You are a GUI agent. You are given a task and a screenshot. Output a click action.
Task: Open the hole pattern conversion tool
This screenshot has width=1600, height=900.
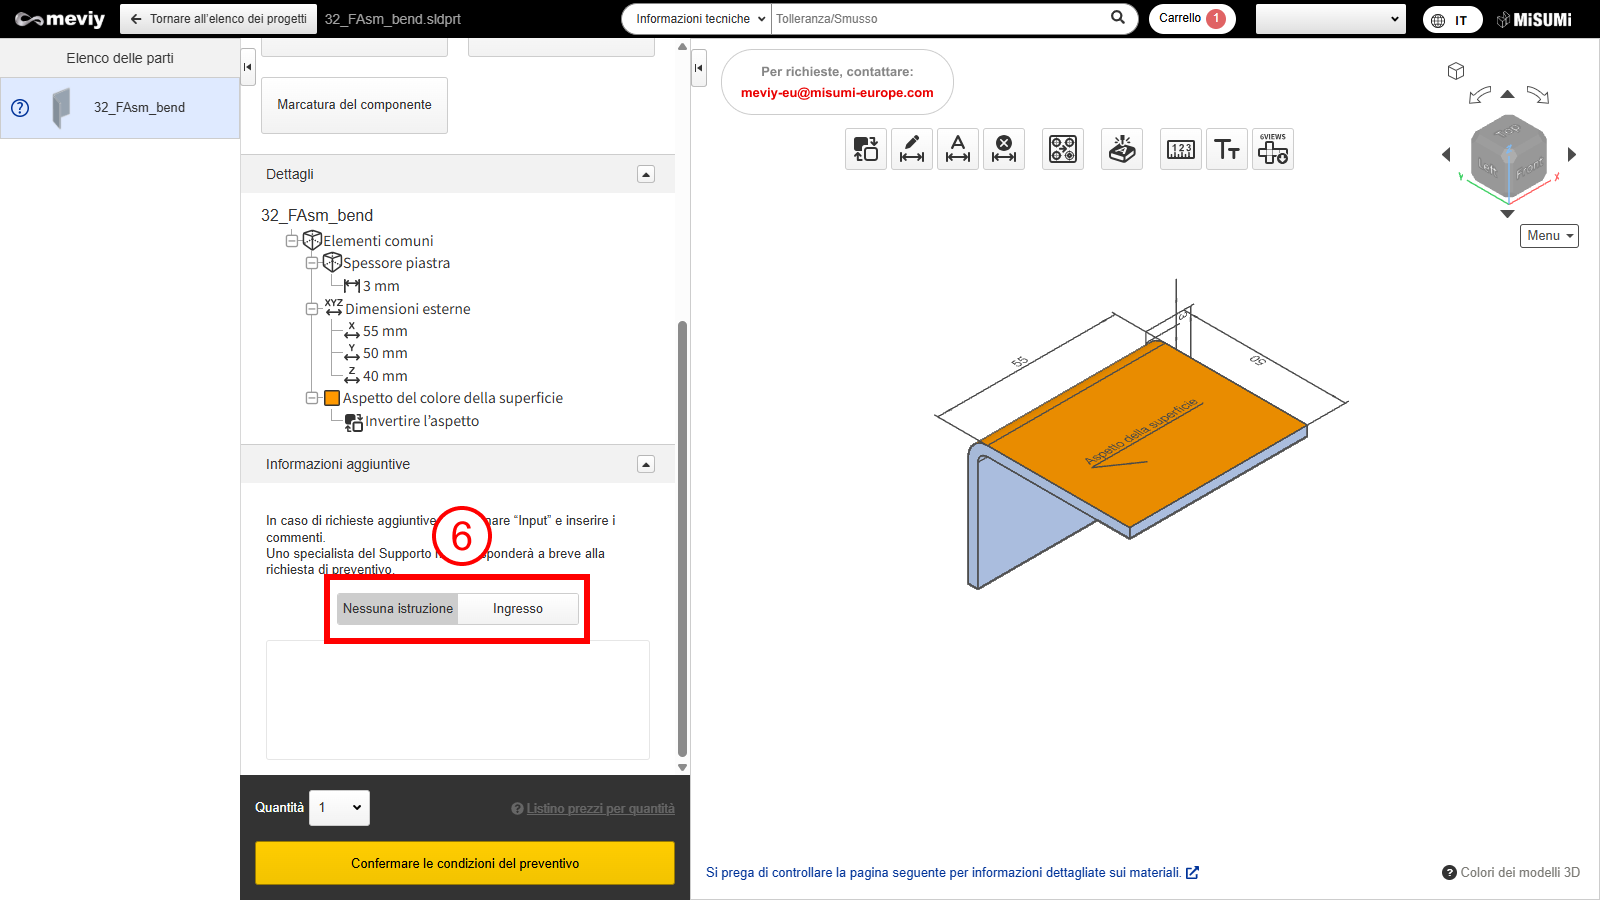click(x=1063, y=150)
